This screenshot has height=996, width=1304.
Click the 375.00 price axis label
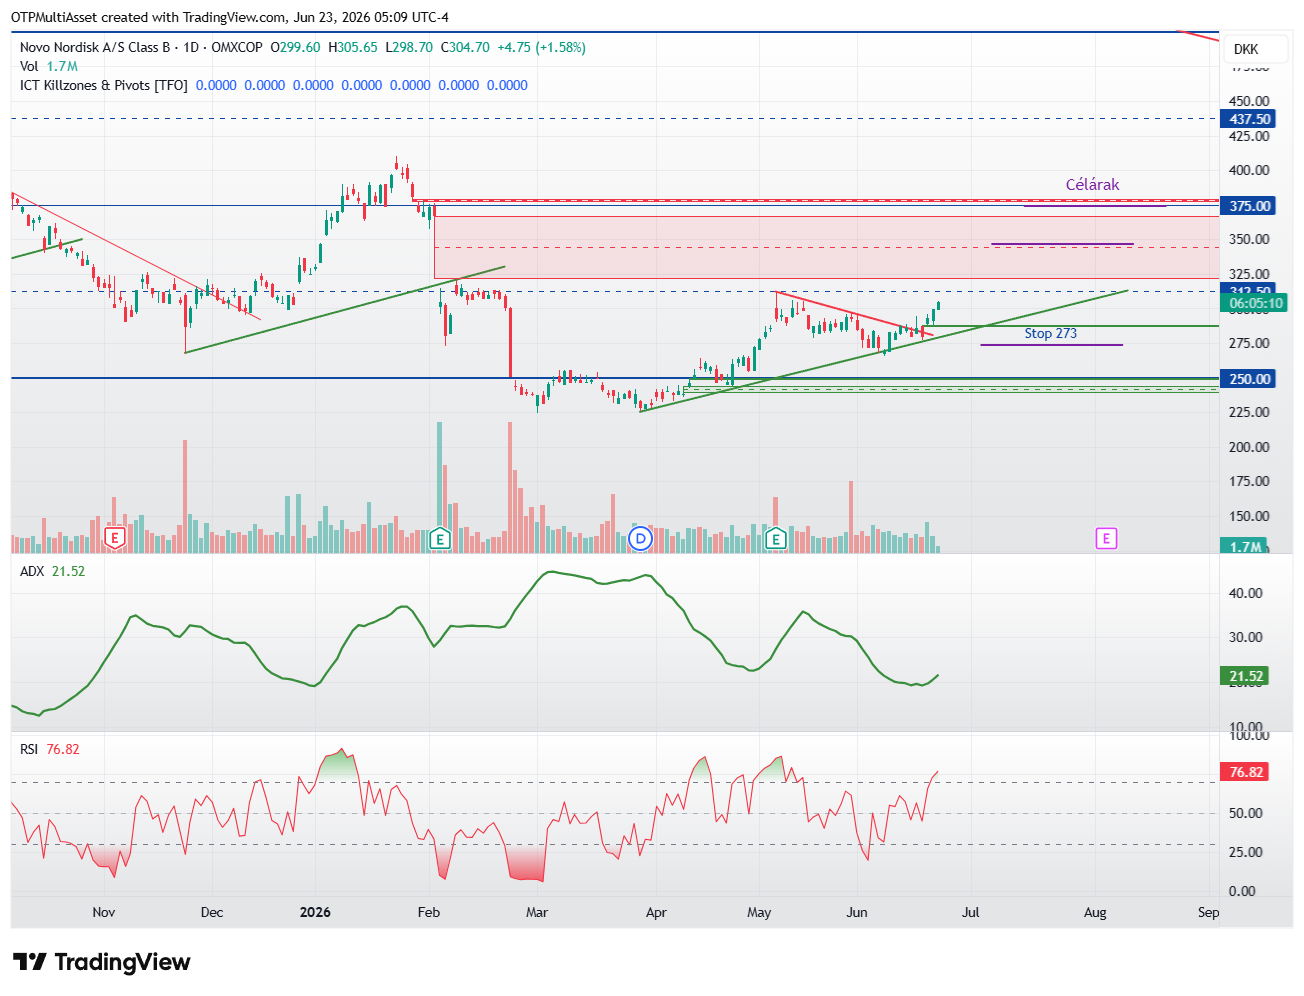pyautogui.click(x=1250, y=206)
